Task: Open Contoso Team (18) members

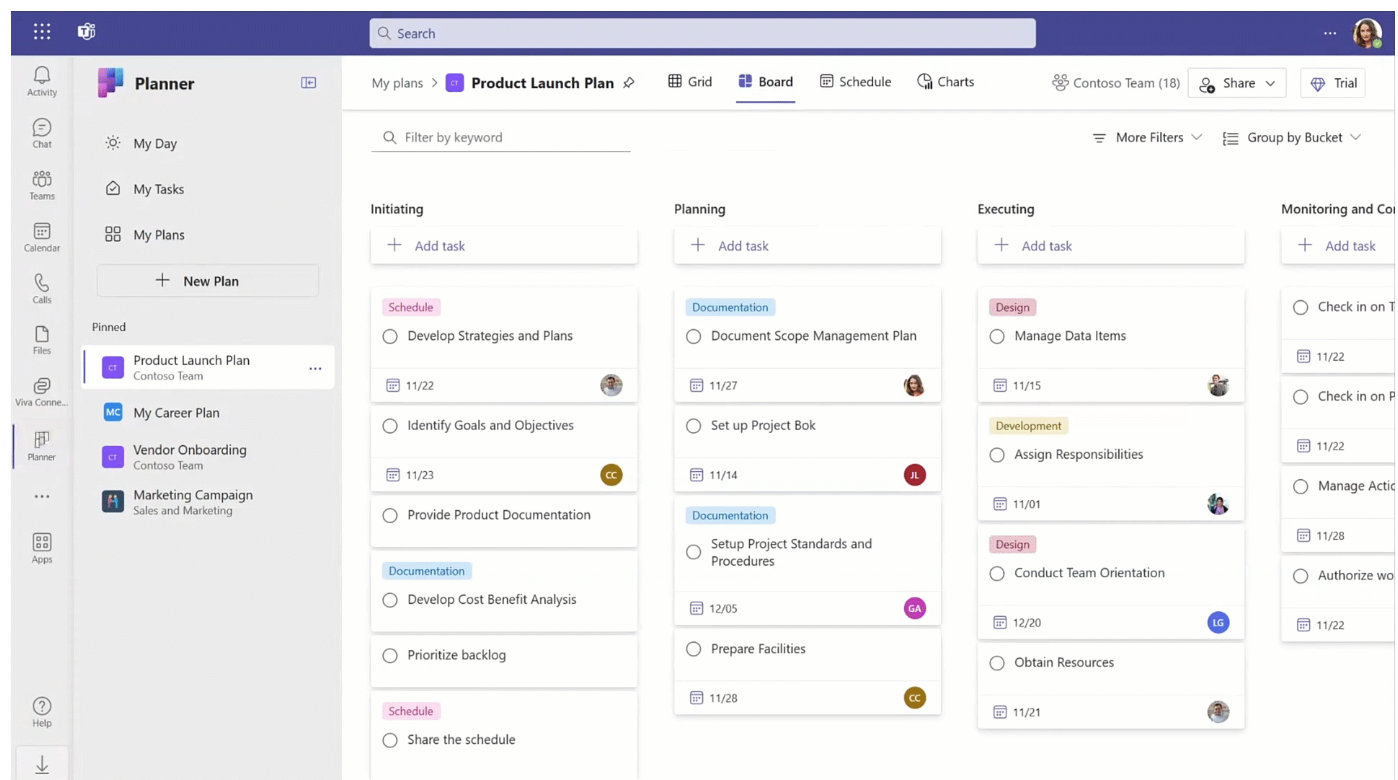Action: coord(1116,83)
